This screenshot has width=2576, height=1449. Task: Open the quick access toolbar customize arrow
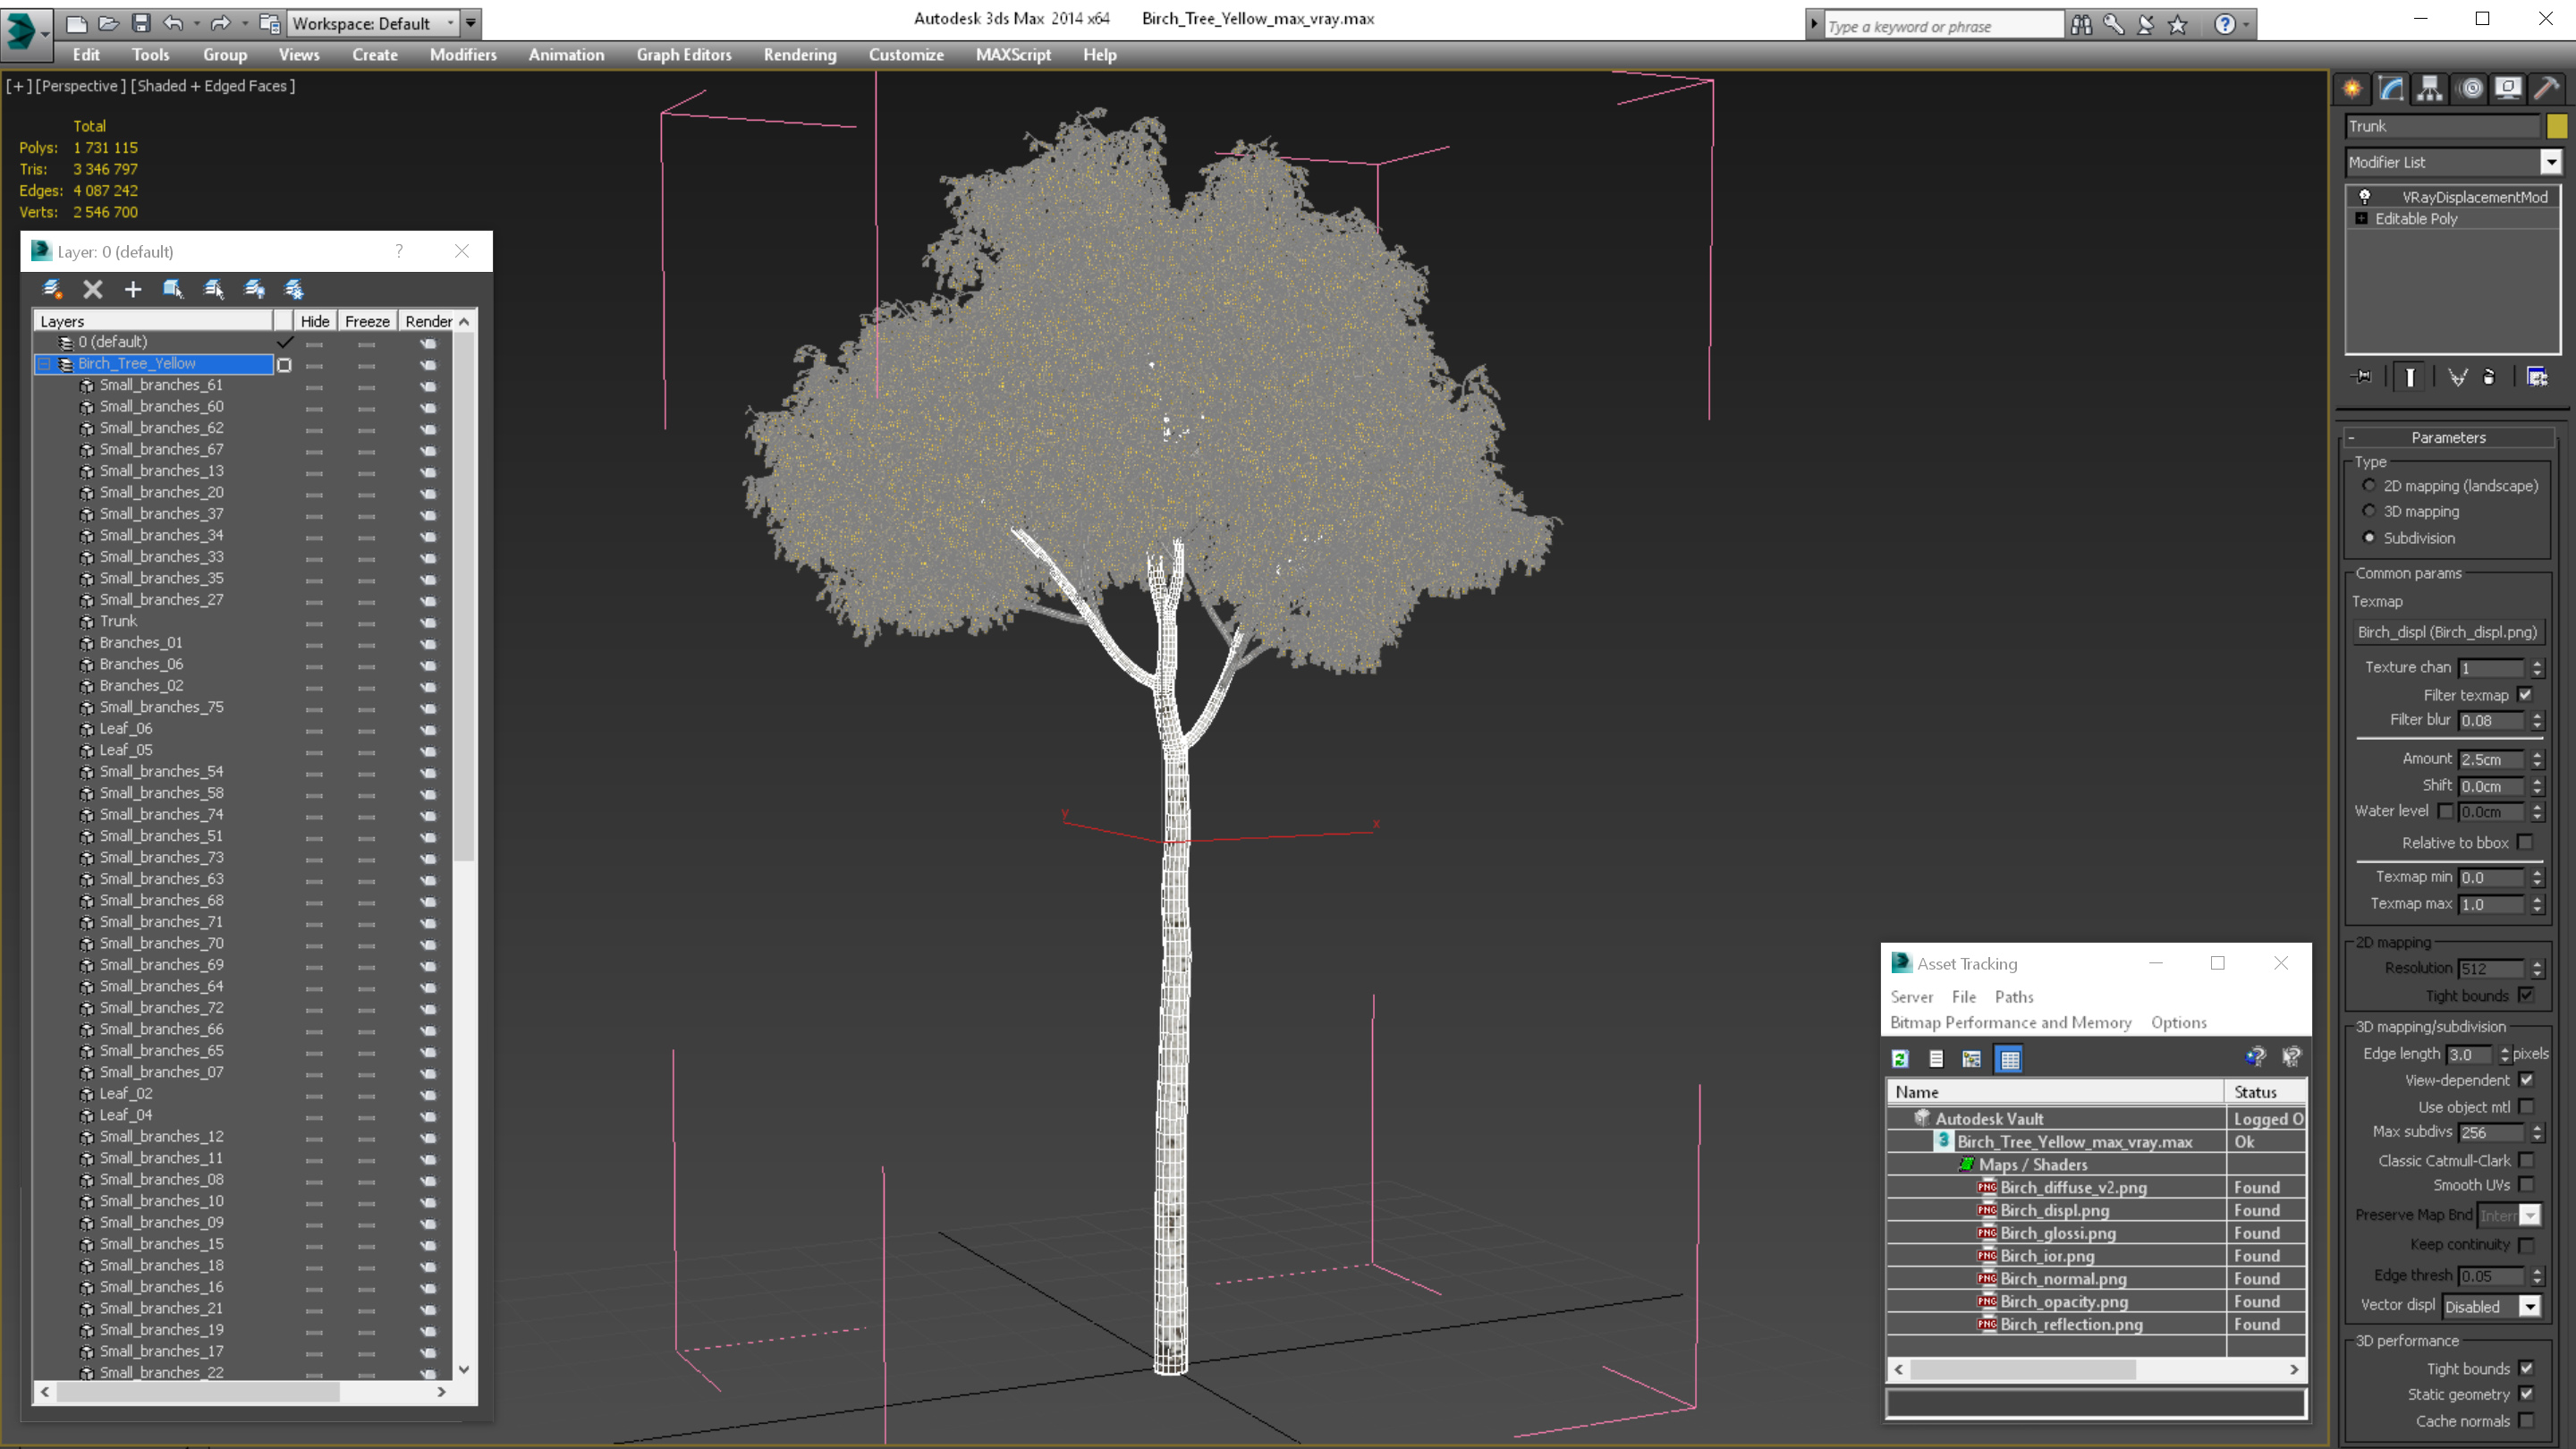pyautogui.click(x=471, y=23)
